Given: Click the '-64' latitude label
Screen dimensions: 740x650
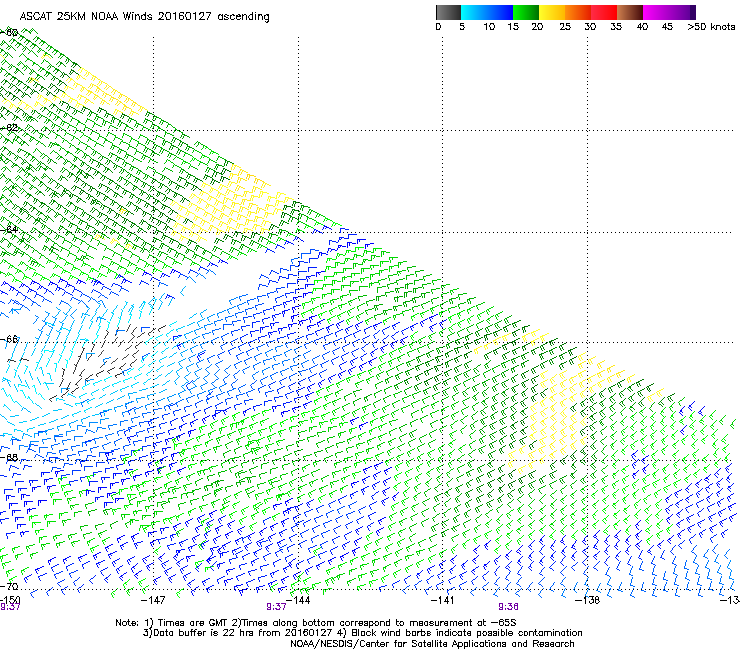Looking at the screenshot, I should tap(9, 230).
